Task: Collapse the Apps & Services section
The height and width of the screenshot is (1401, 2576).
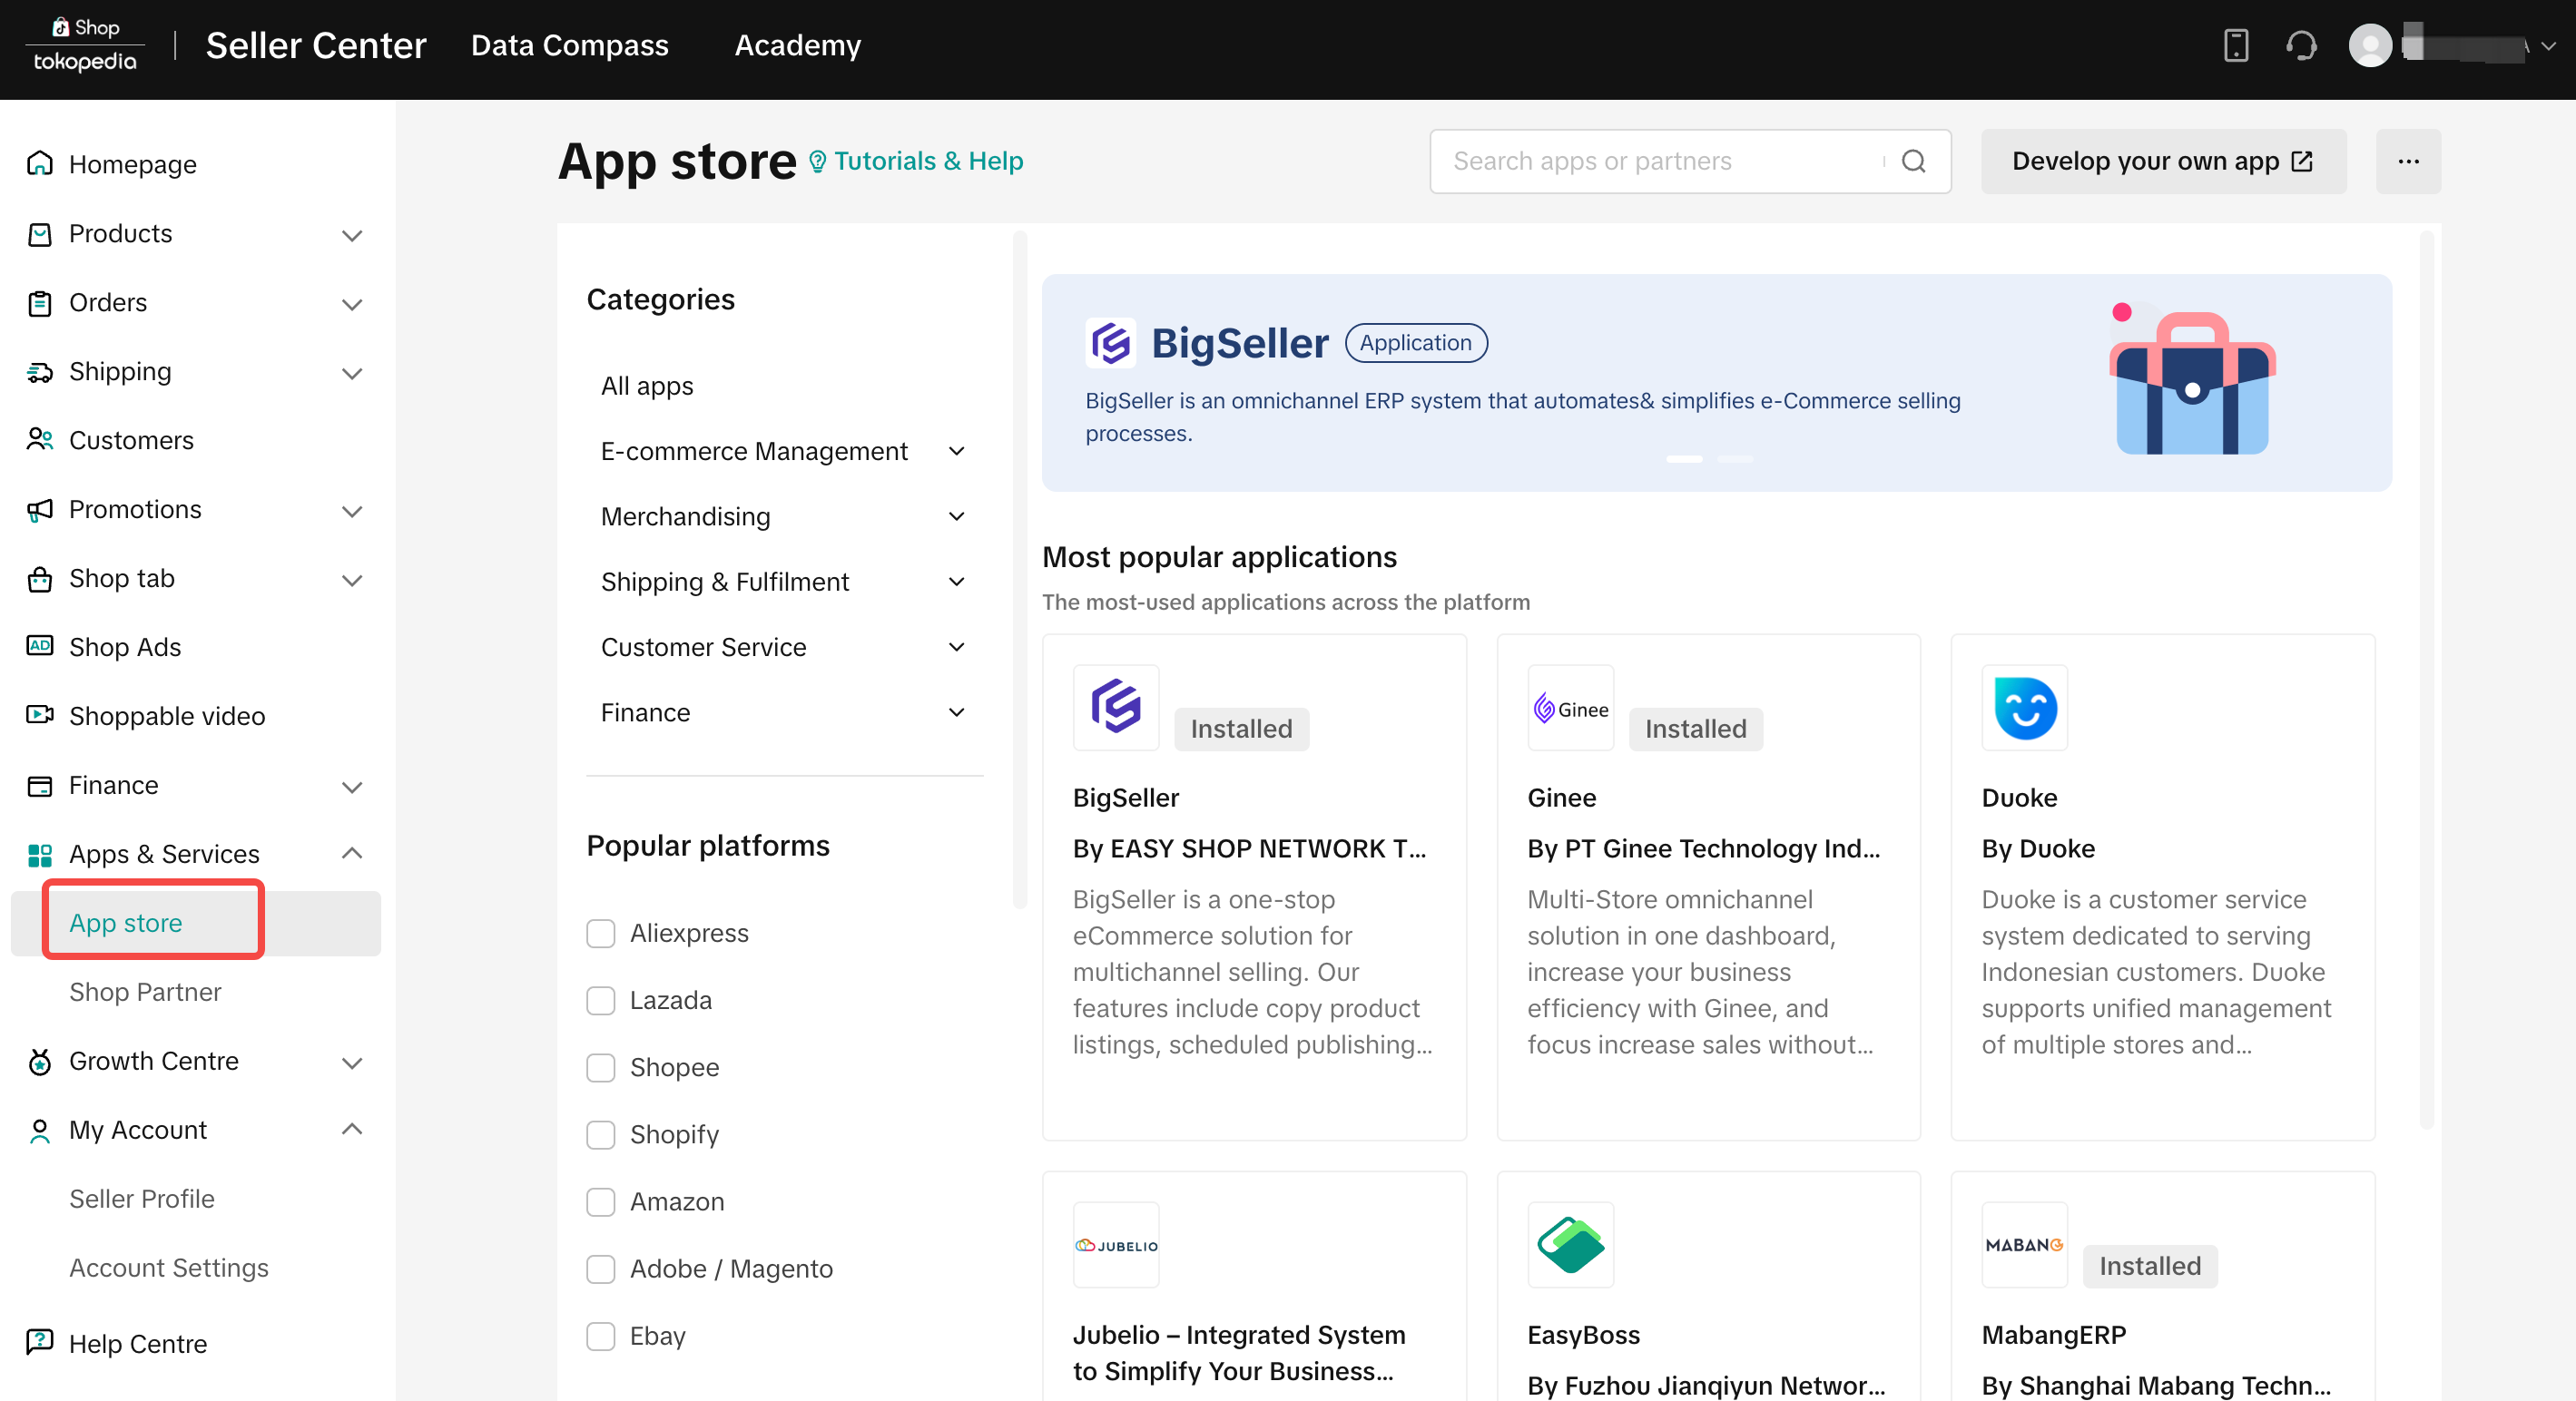Action: (195, 853)
